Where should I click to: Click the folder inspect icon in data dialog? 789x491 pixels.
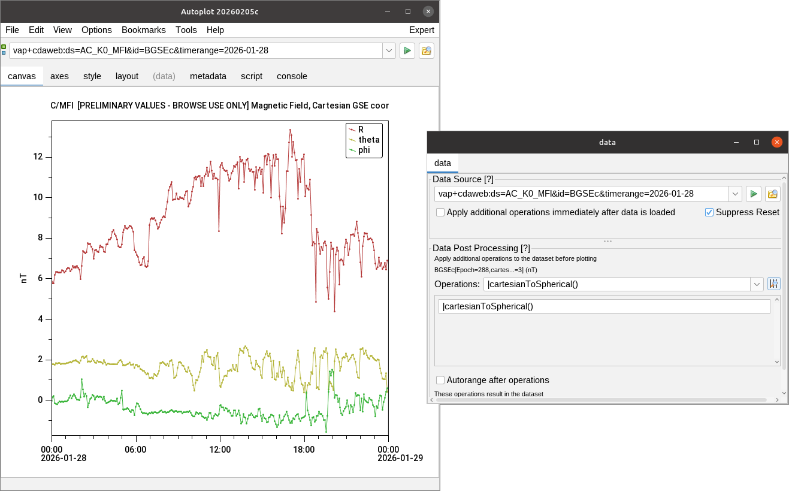point(773,194)
